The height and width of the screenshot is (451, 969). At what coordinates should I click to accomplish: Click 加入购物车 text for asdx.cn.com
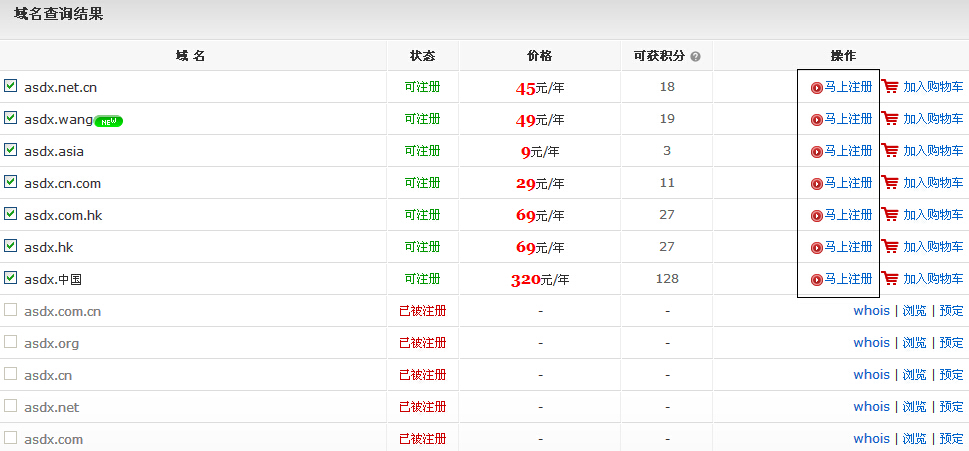[933, 183]
